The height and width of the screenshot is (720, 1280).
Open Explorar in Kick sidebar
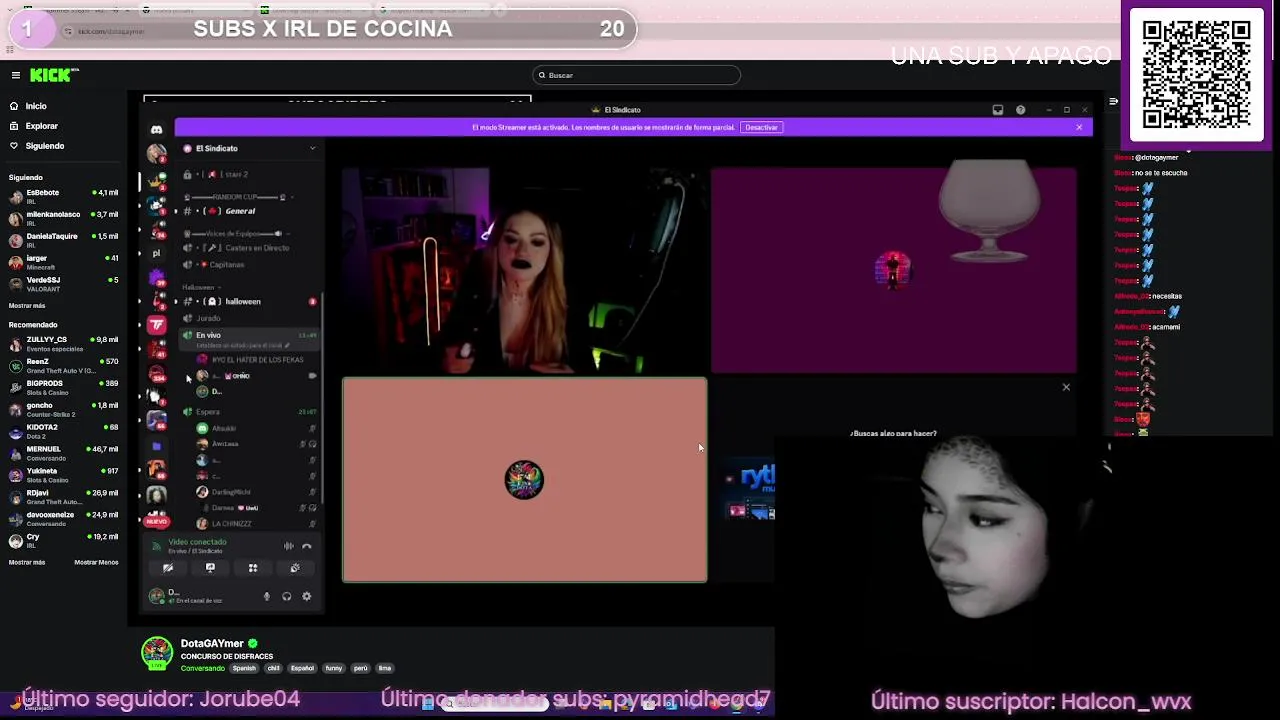(41, 126)
